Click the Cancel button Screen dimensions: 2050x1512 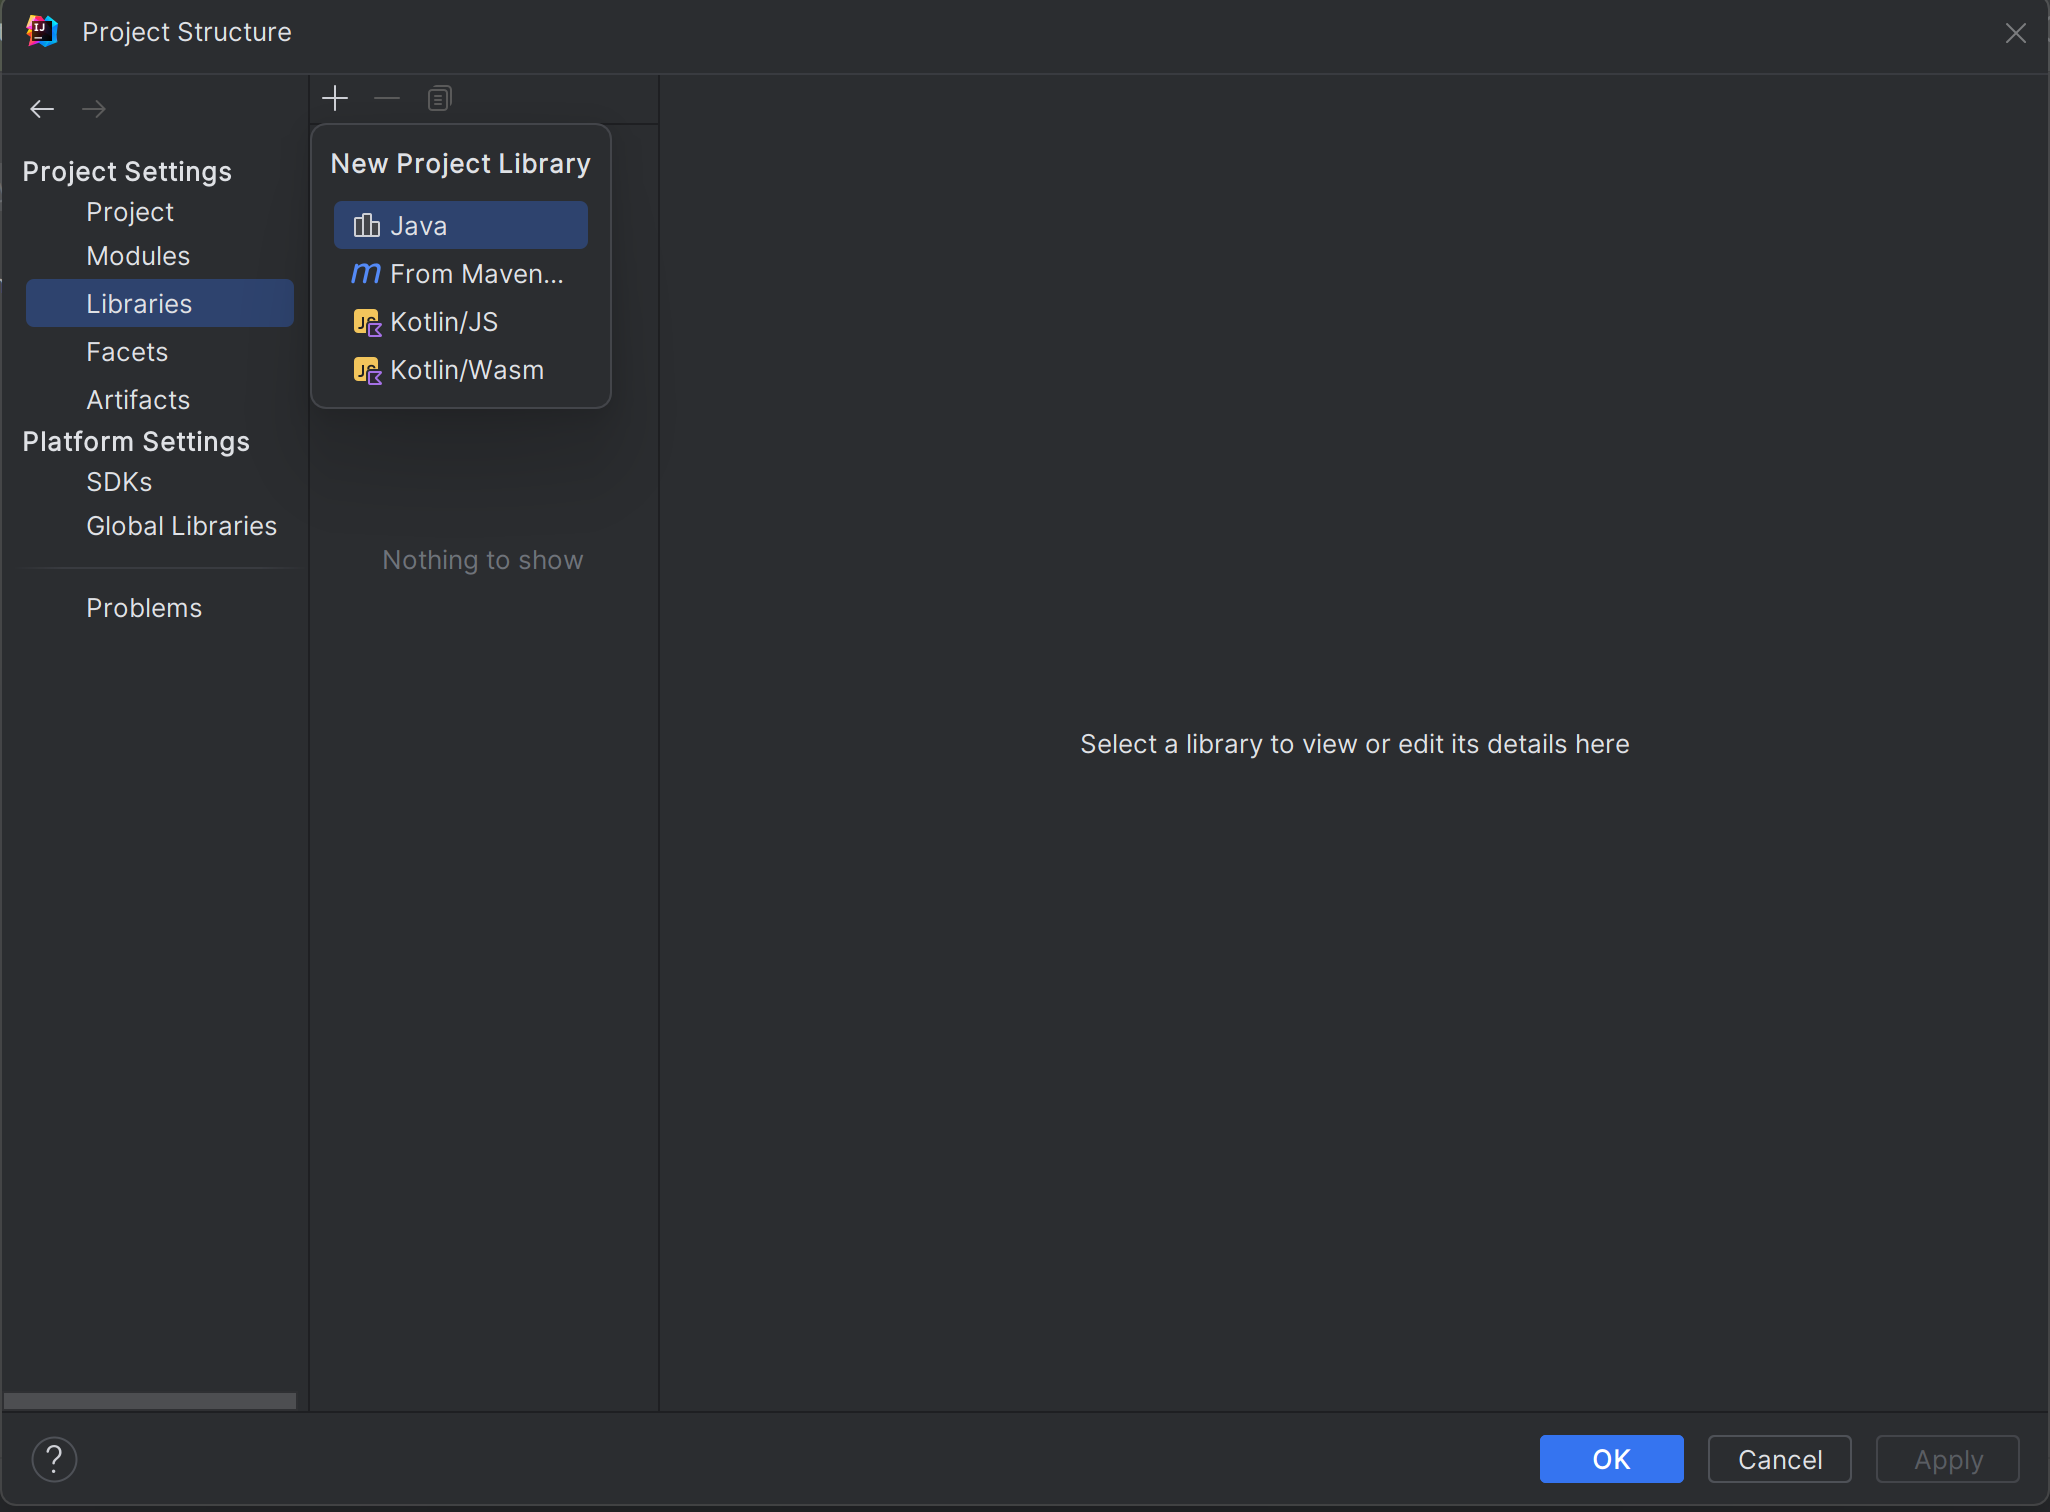click(1780, 1460)
